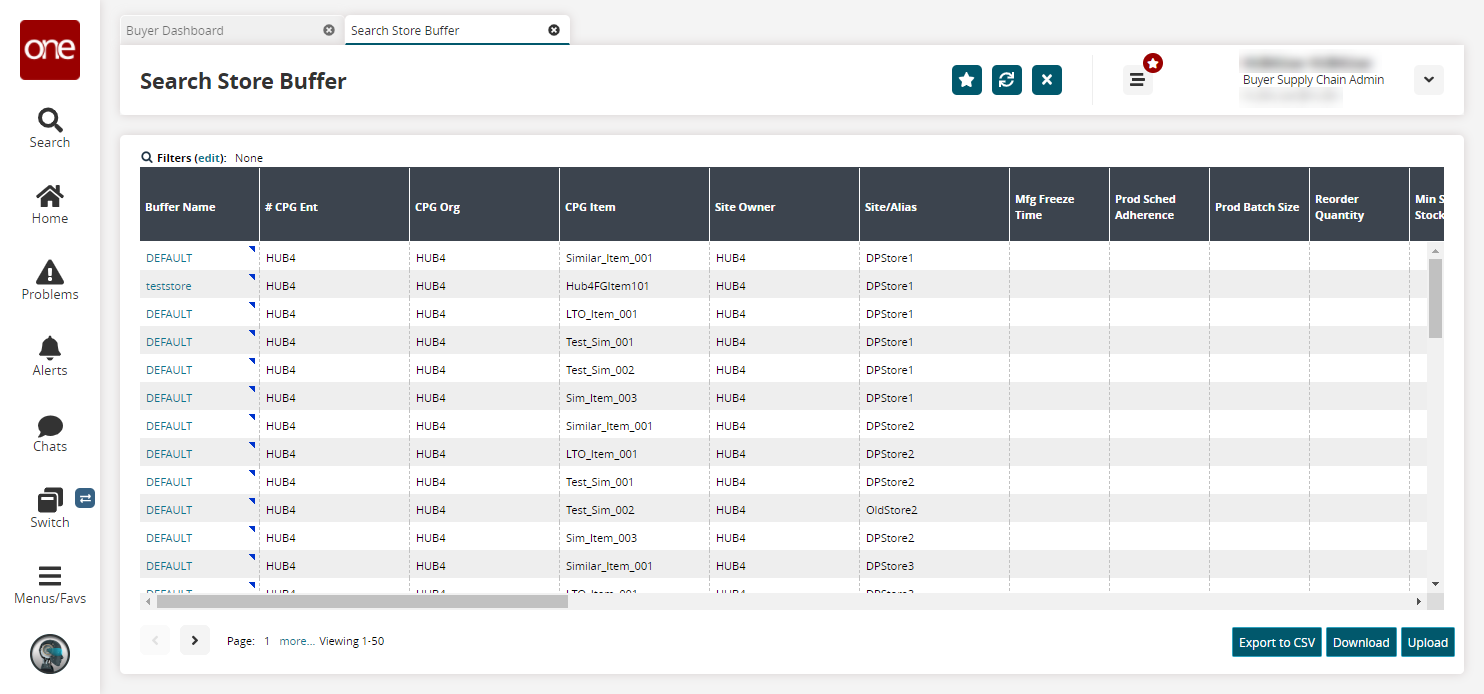This screenshot has width=1484, height=694.
Task: Expand the user profile dropdown chevron
Action: (1428, 80)
